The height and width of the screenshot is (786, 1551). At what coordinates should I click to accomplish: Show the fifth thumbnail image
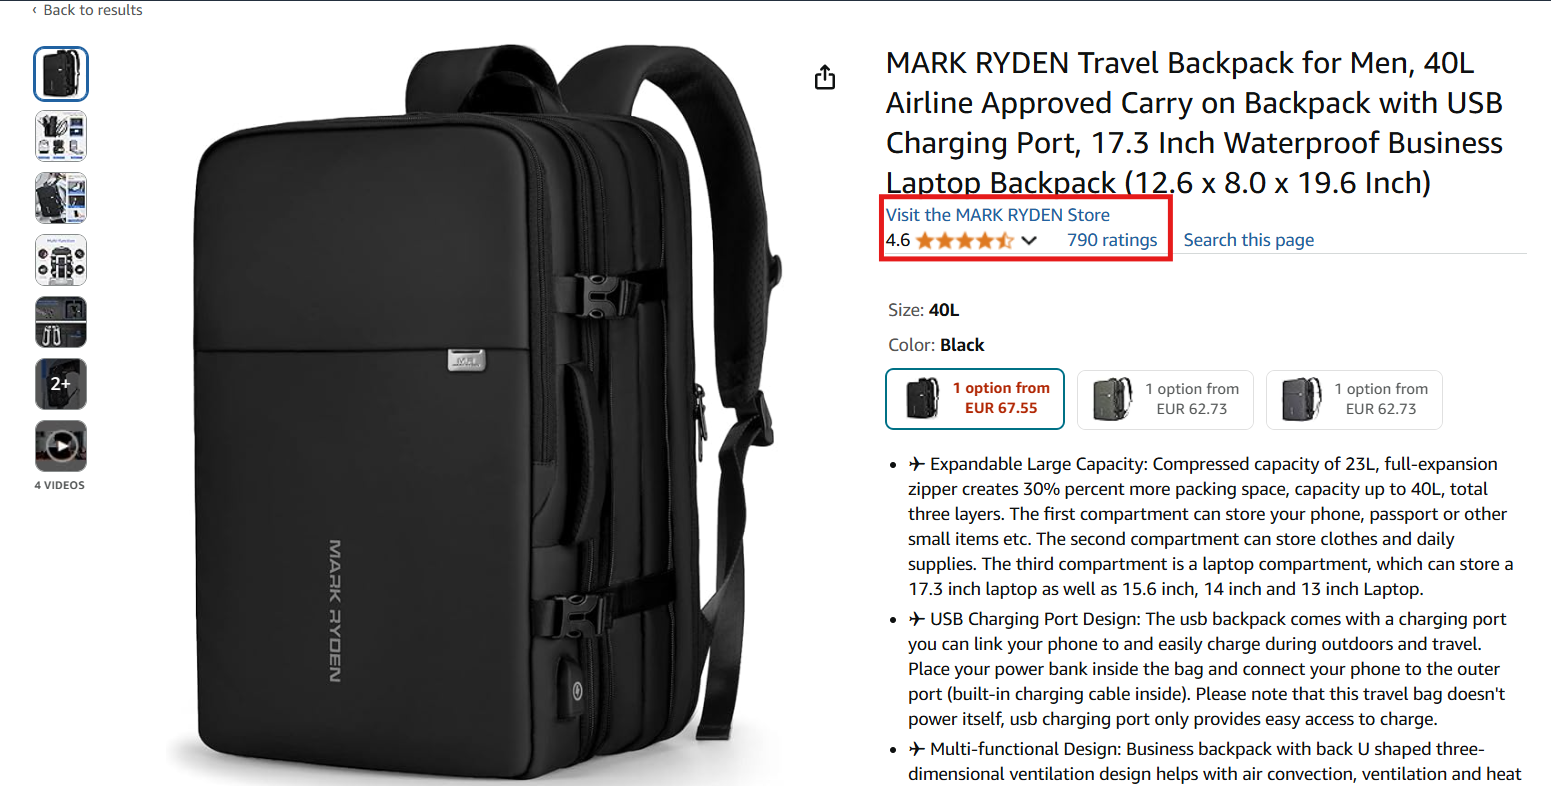click(61, 322)
